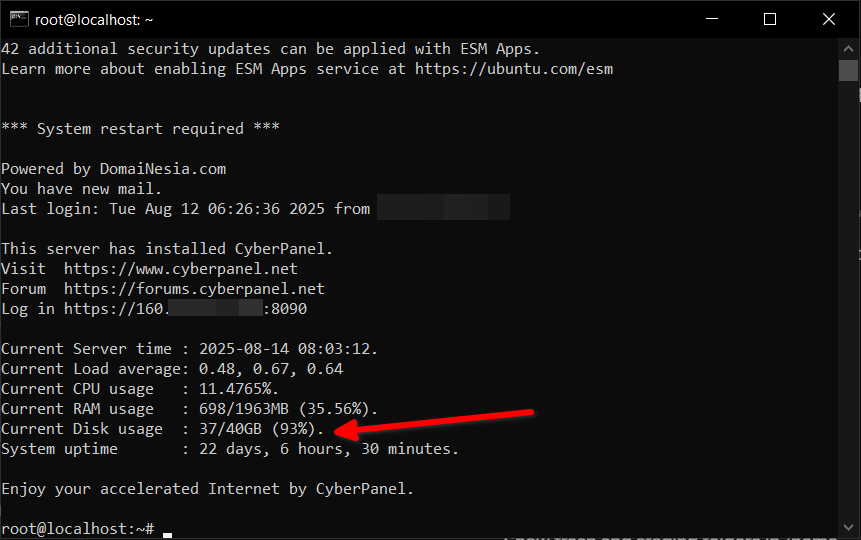Minimize the root@localhost terminal window
This screenshot has height=540, width=861.
710,19
